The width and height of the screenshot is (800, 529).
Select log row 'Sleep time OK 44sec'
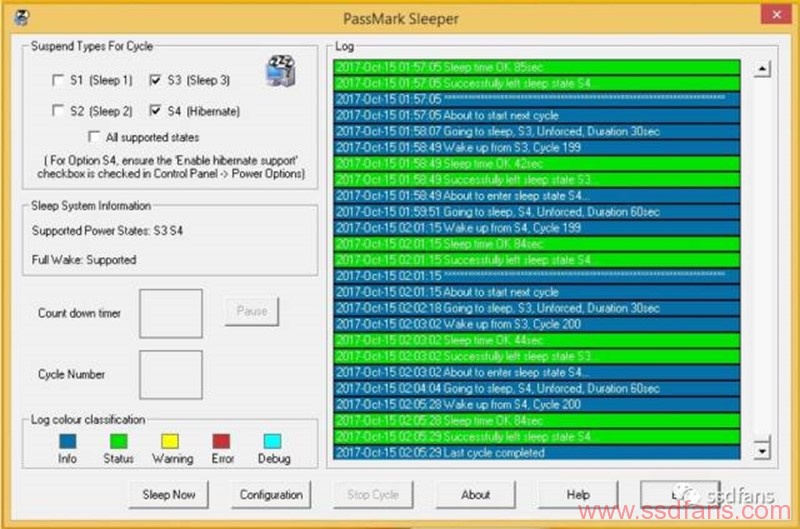click(537, 340)
